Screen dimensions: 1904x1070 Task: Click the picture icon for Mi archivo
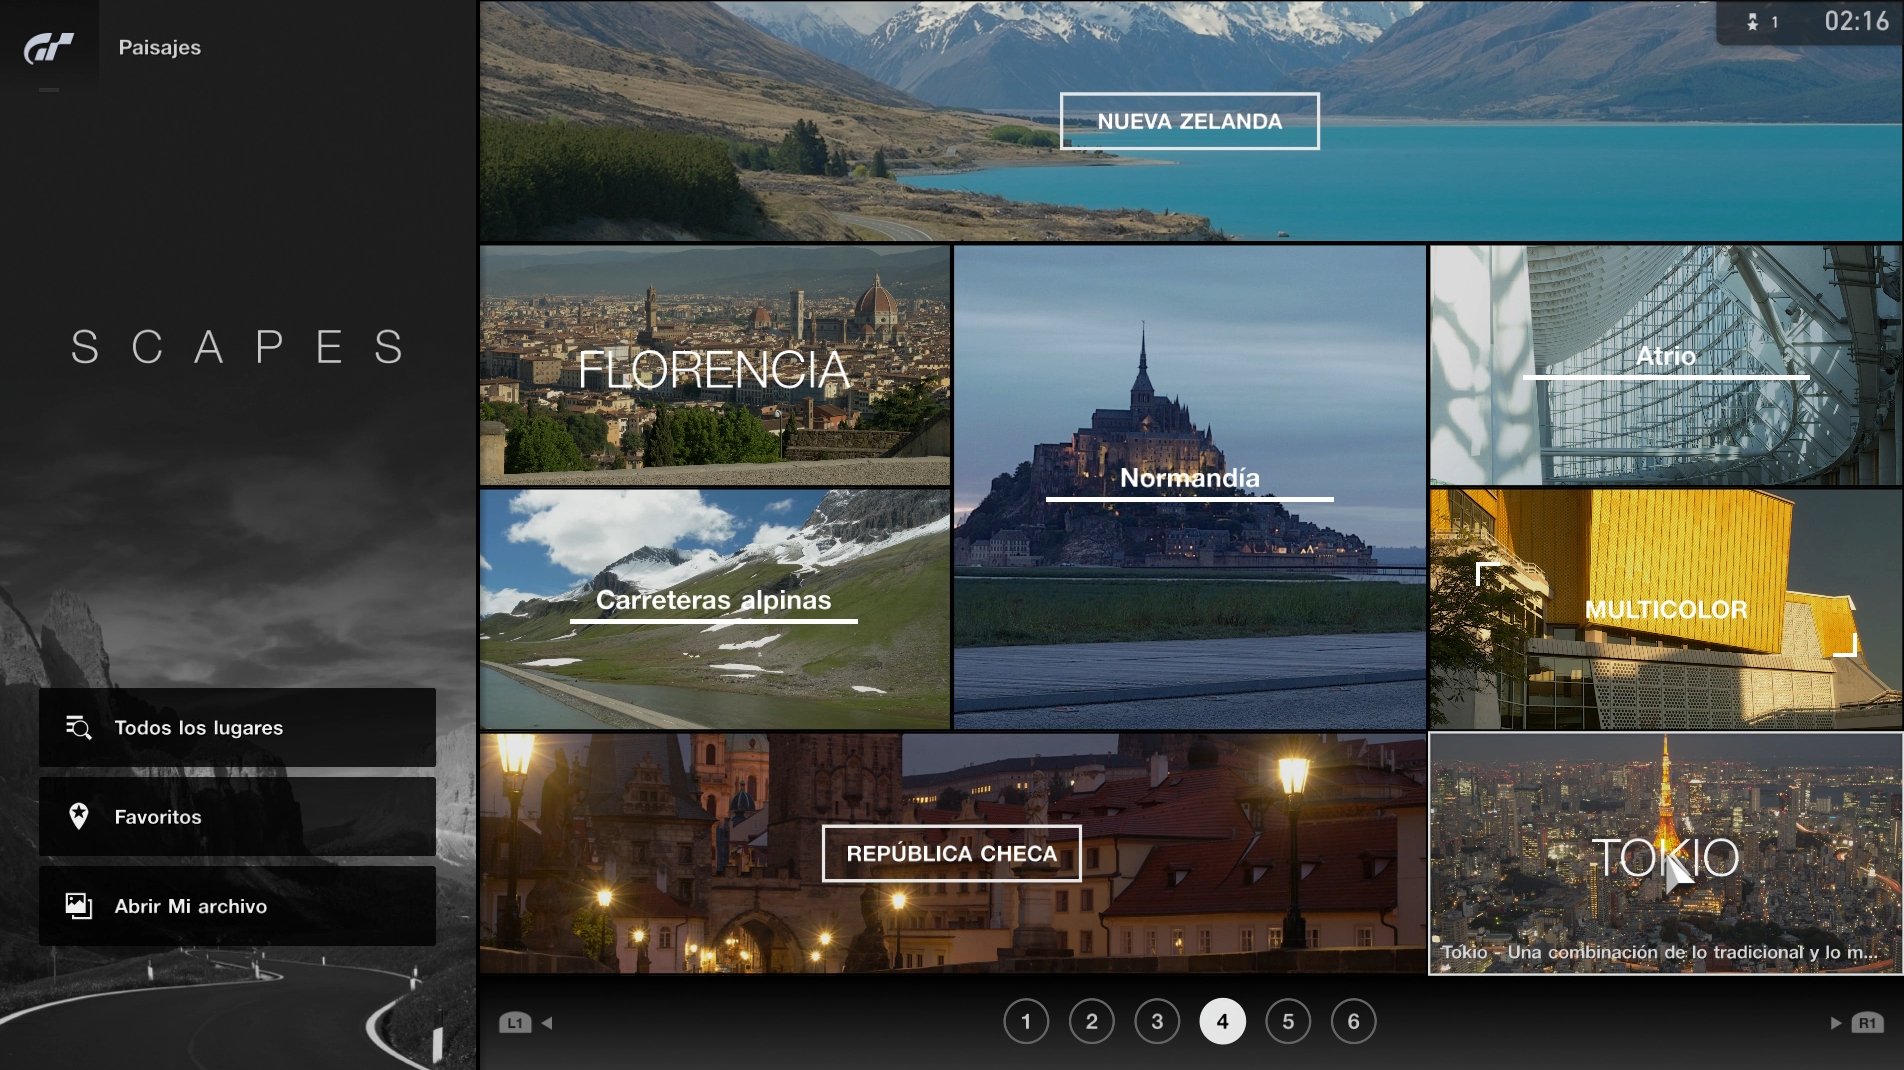pos(78,906)
